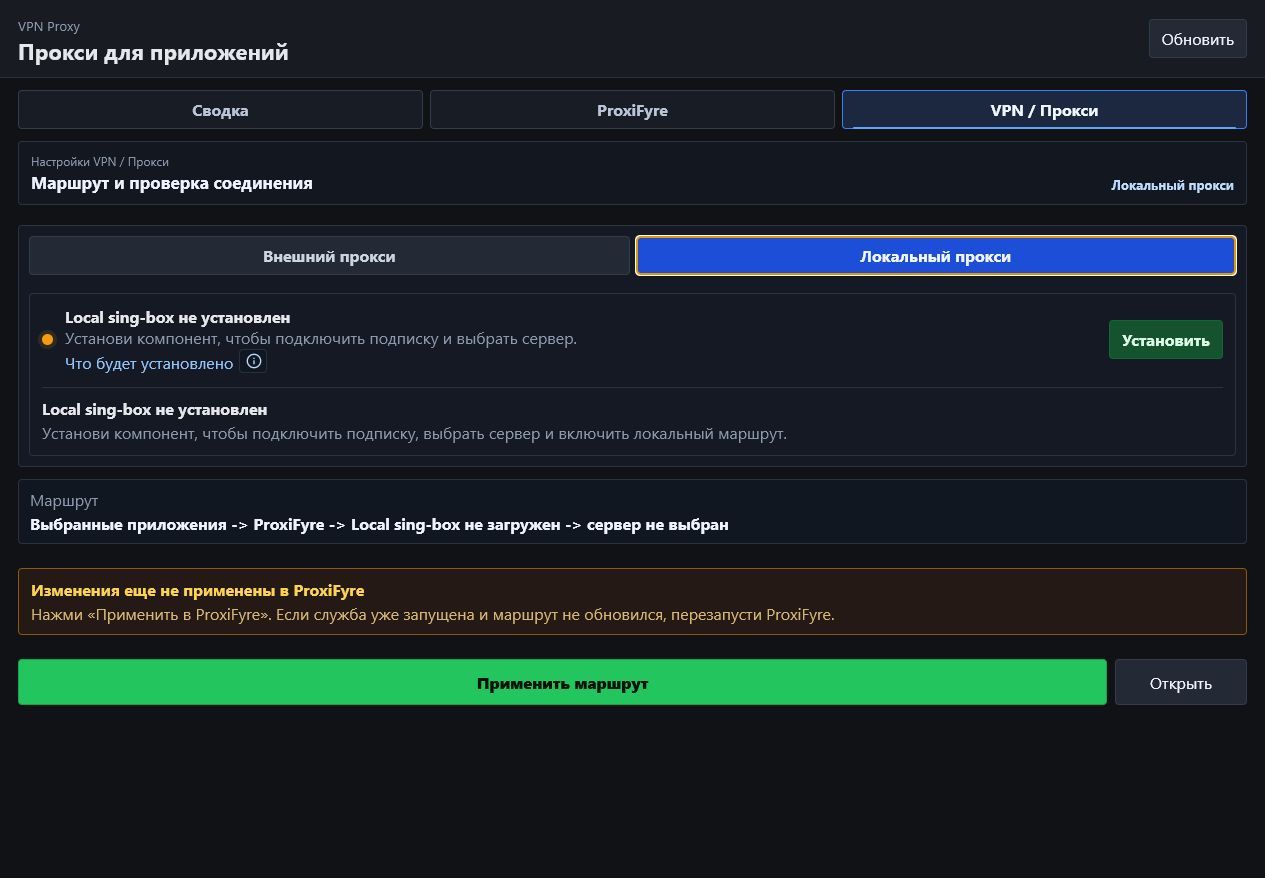Choose the Локальный прокси mode
The width and height of the screenshot is (1265, 878).
(x=936, y=256)
